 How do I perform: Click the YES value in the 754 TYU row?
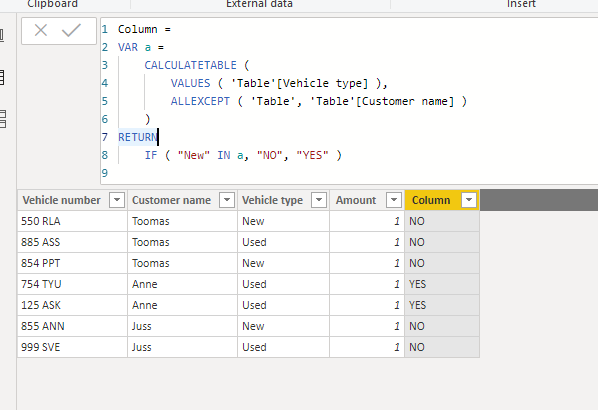[442, 284]
